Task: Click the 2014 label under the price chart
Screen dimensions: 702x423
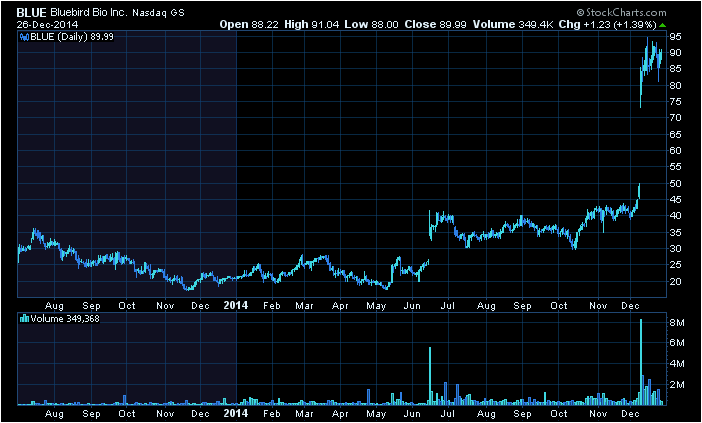Action: [235, 305]
